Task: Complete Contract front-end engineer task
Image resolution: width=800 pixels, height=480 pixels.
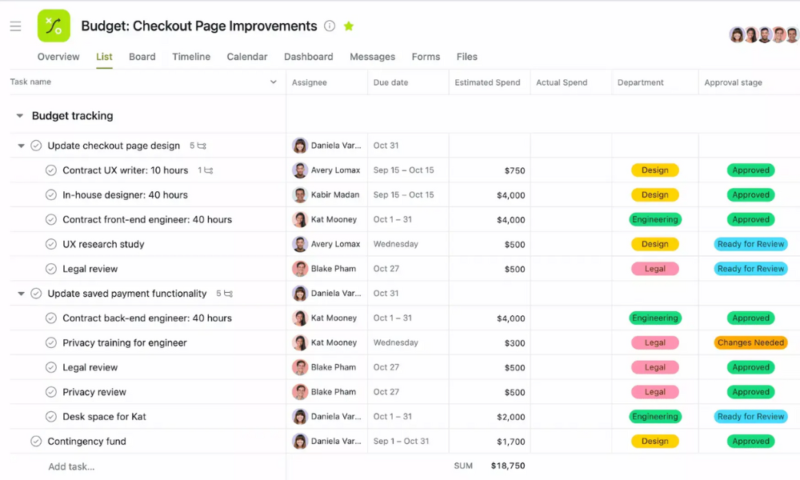Action: coord(51,219)
